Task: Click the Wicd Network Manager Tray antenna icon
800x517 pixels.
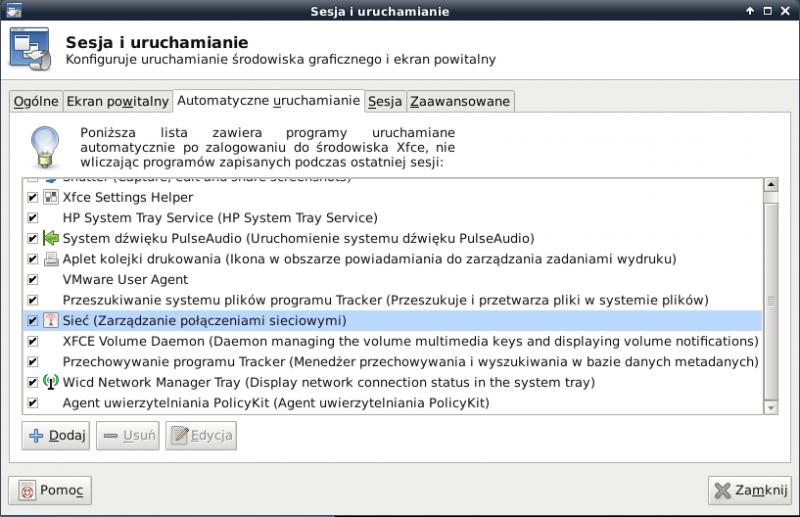Action: pos(51,382)
